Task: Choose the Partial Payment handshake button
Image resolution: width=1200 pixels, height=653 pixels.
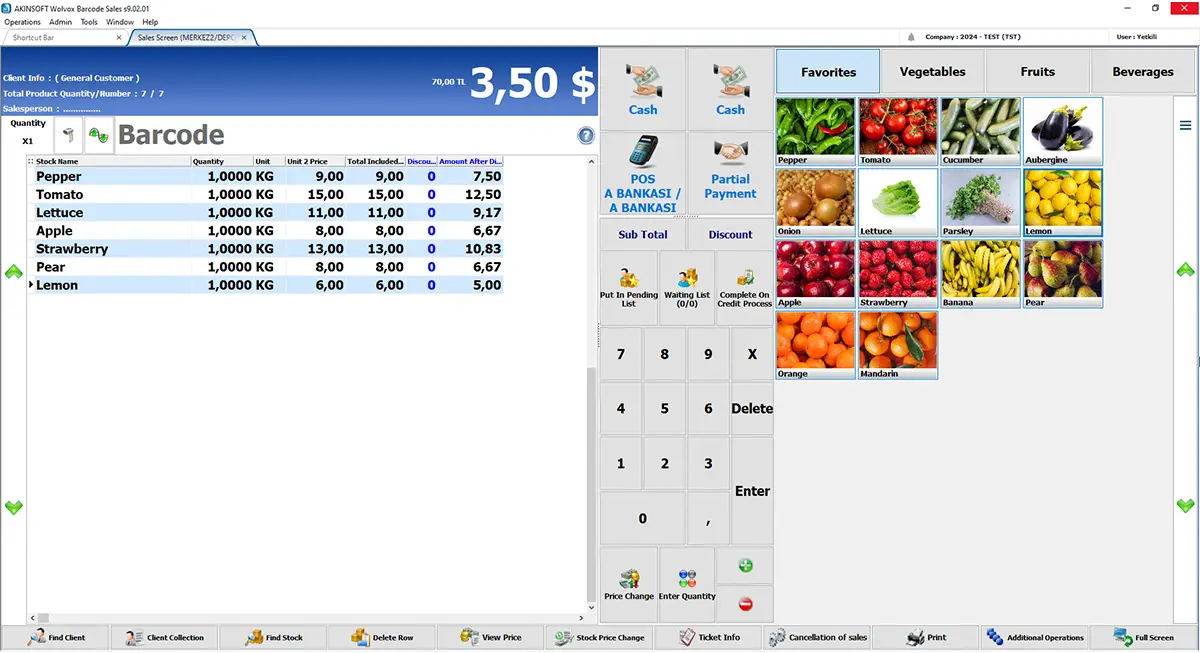Action: click(x=730, y=173)
